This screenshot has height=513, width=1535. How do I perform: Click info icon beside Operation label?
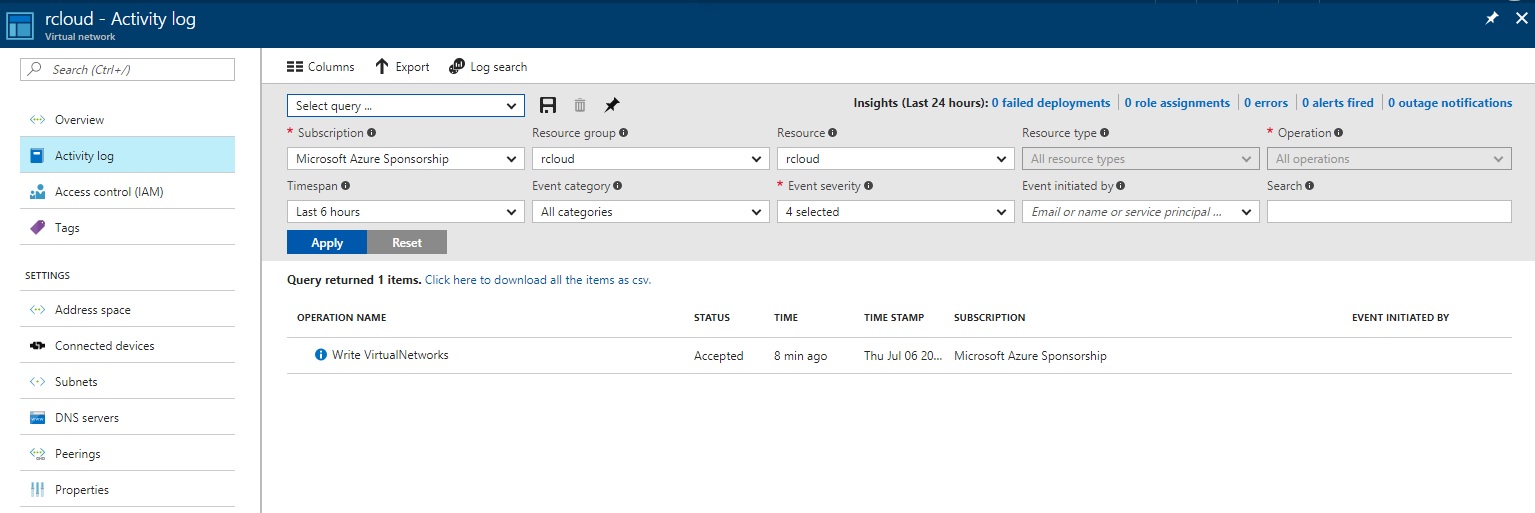1339,132
